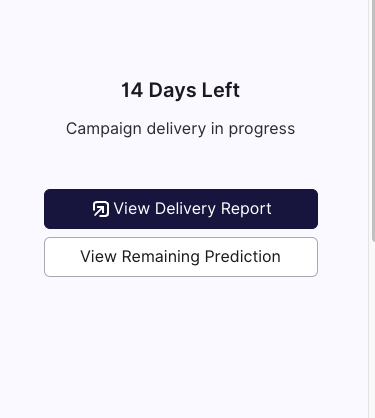Click Campaign delivery in progress status text

tap(180, 129)
